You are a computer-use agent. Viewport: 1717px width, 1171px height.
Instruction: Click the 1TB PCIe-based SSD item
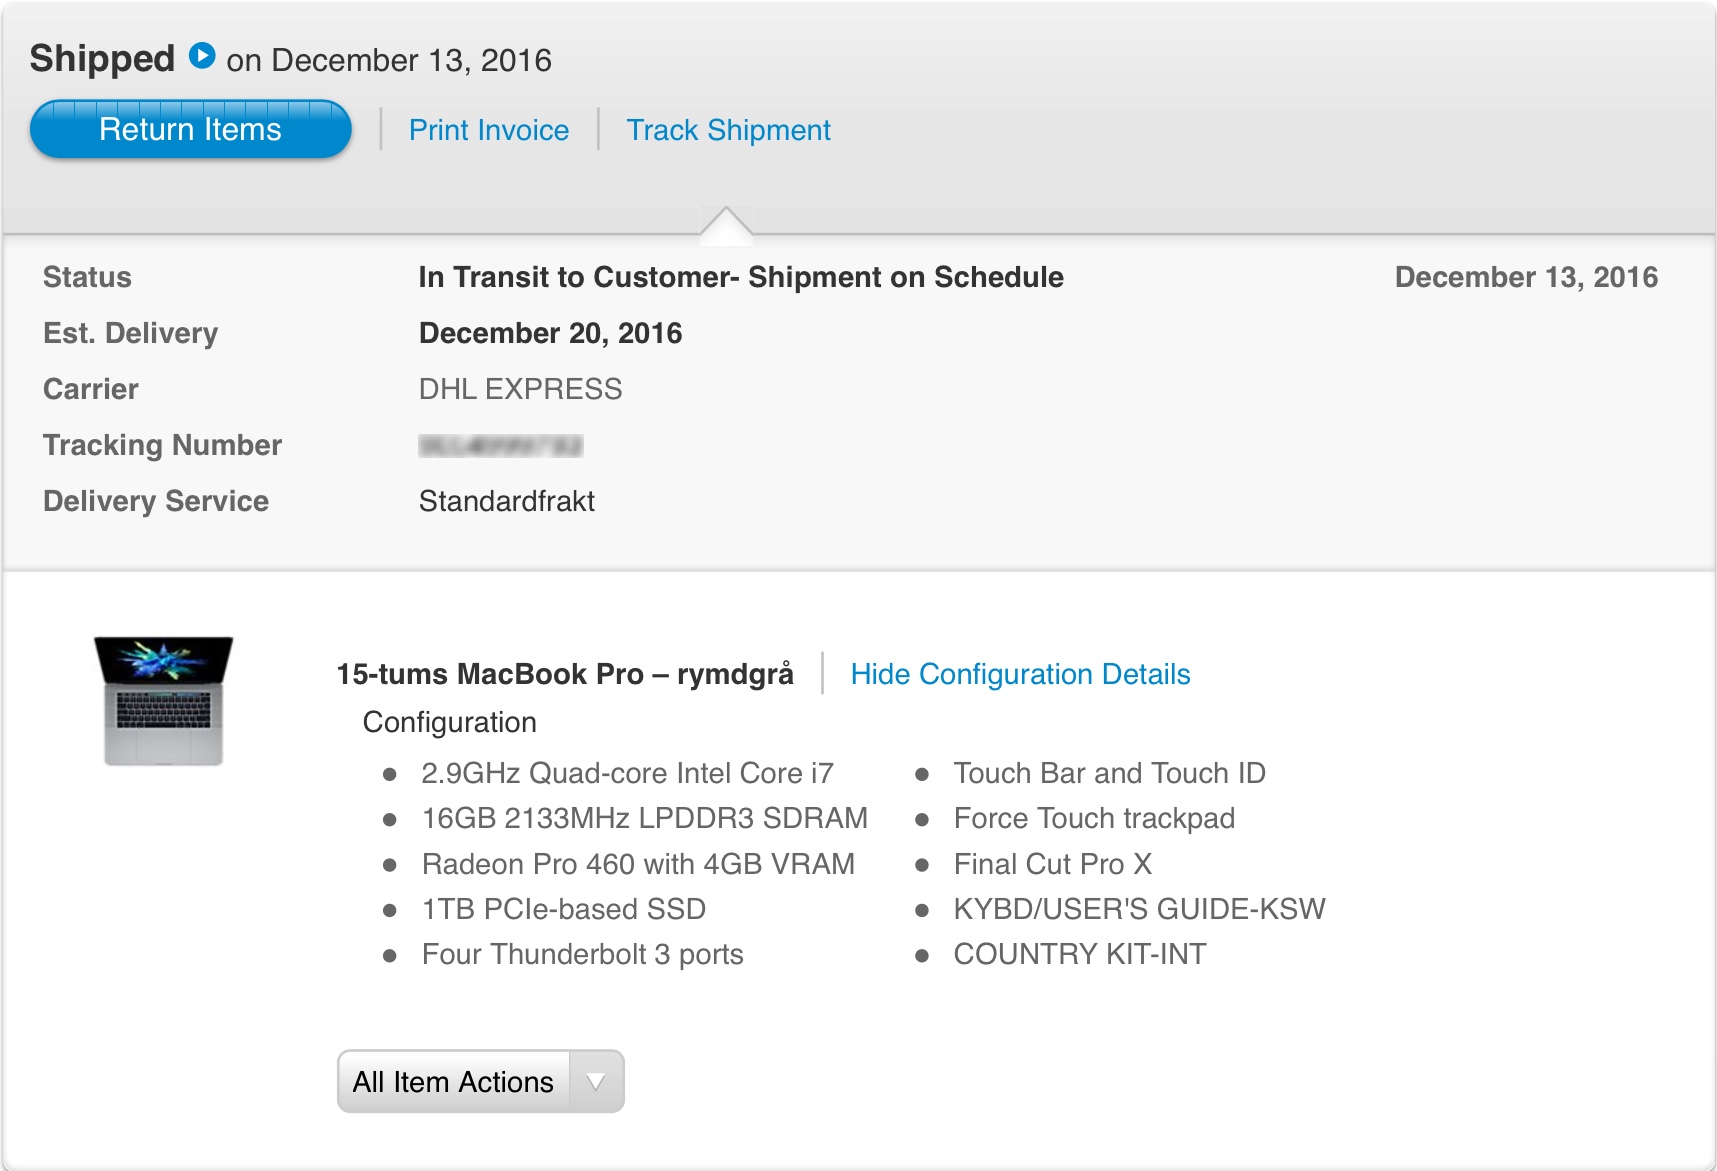[x=563, y=909]
